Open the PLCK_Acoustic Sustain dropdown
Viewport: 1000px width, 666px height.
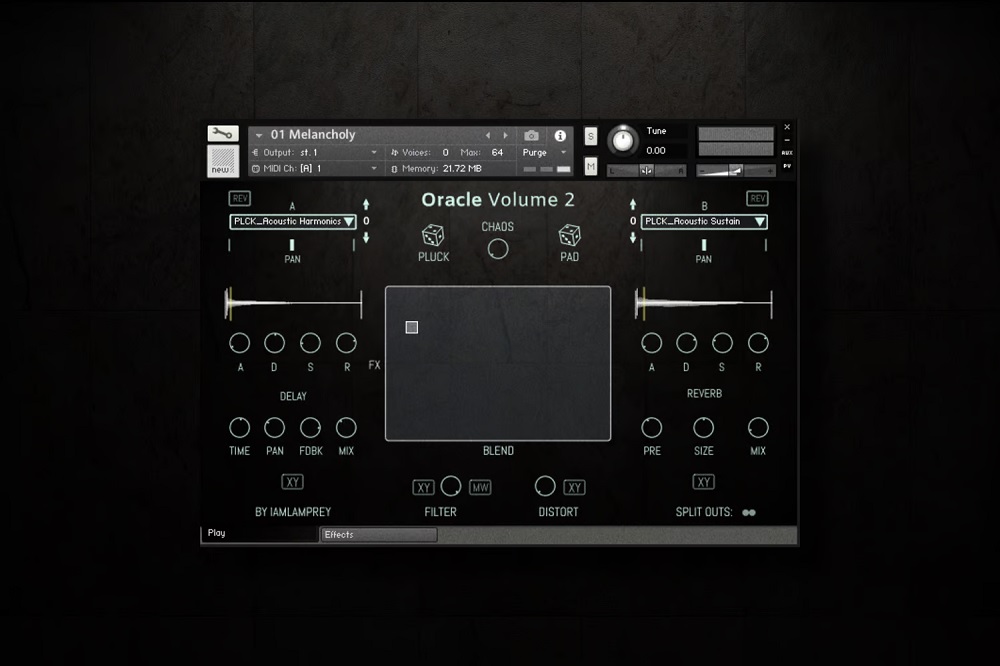point(705,222)
